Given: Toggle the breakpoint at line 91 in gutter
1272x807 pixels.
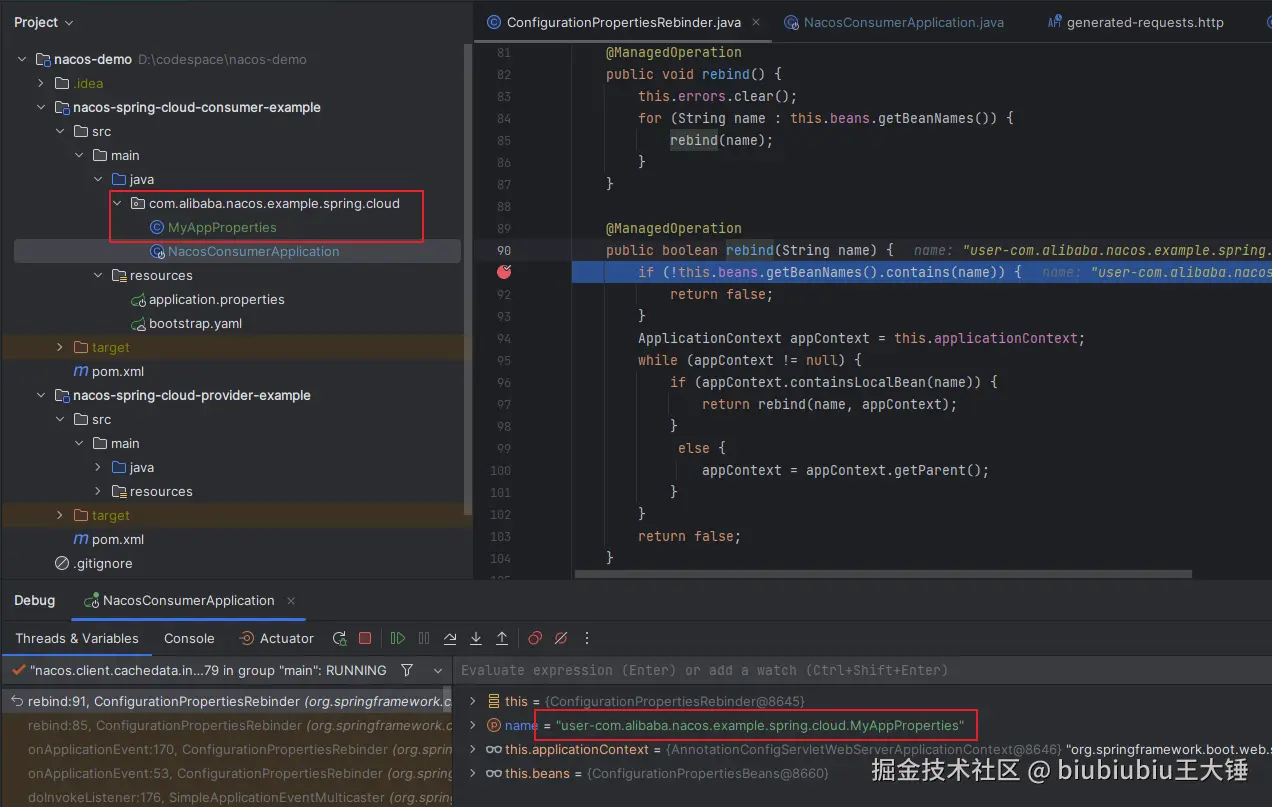Looking at the screenshot, I should (x=504, y=271).
